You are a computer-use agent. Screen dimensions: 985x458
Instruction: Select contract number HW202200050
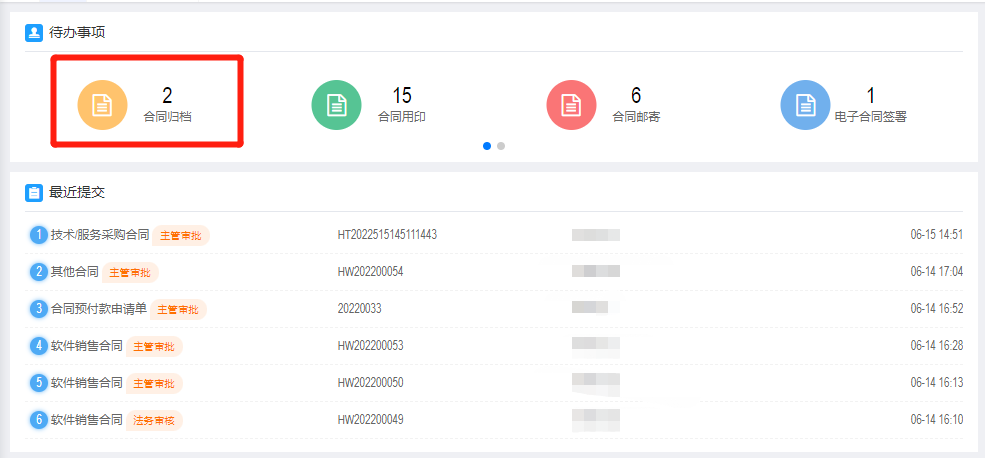pyautogui.click(x=370, y=382)
